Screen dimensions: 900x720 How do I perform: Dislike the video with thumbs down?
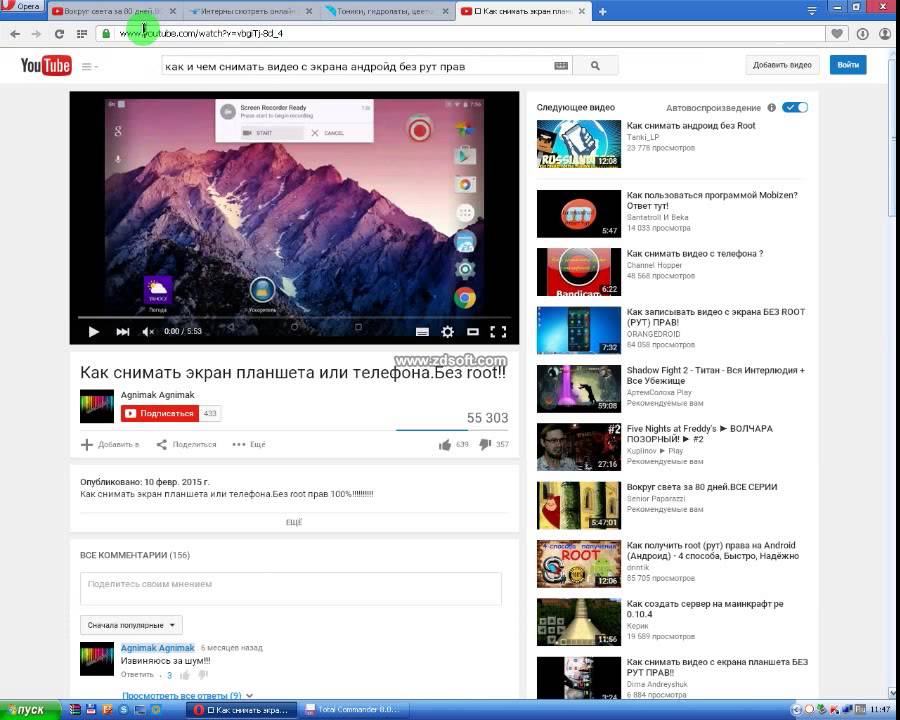[x=485, y=444]
